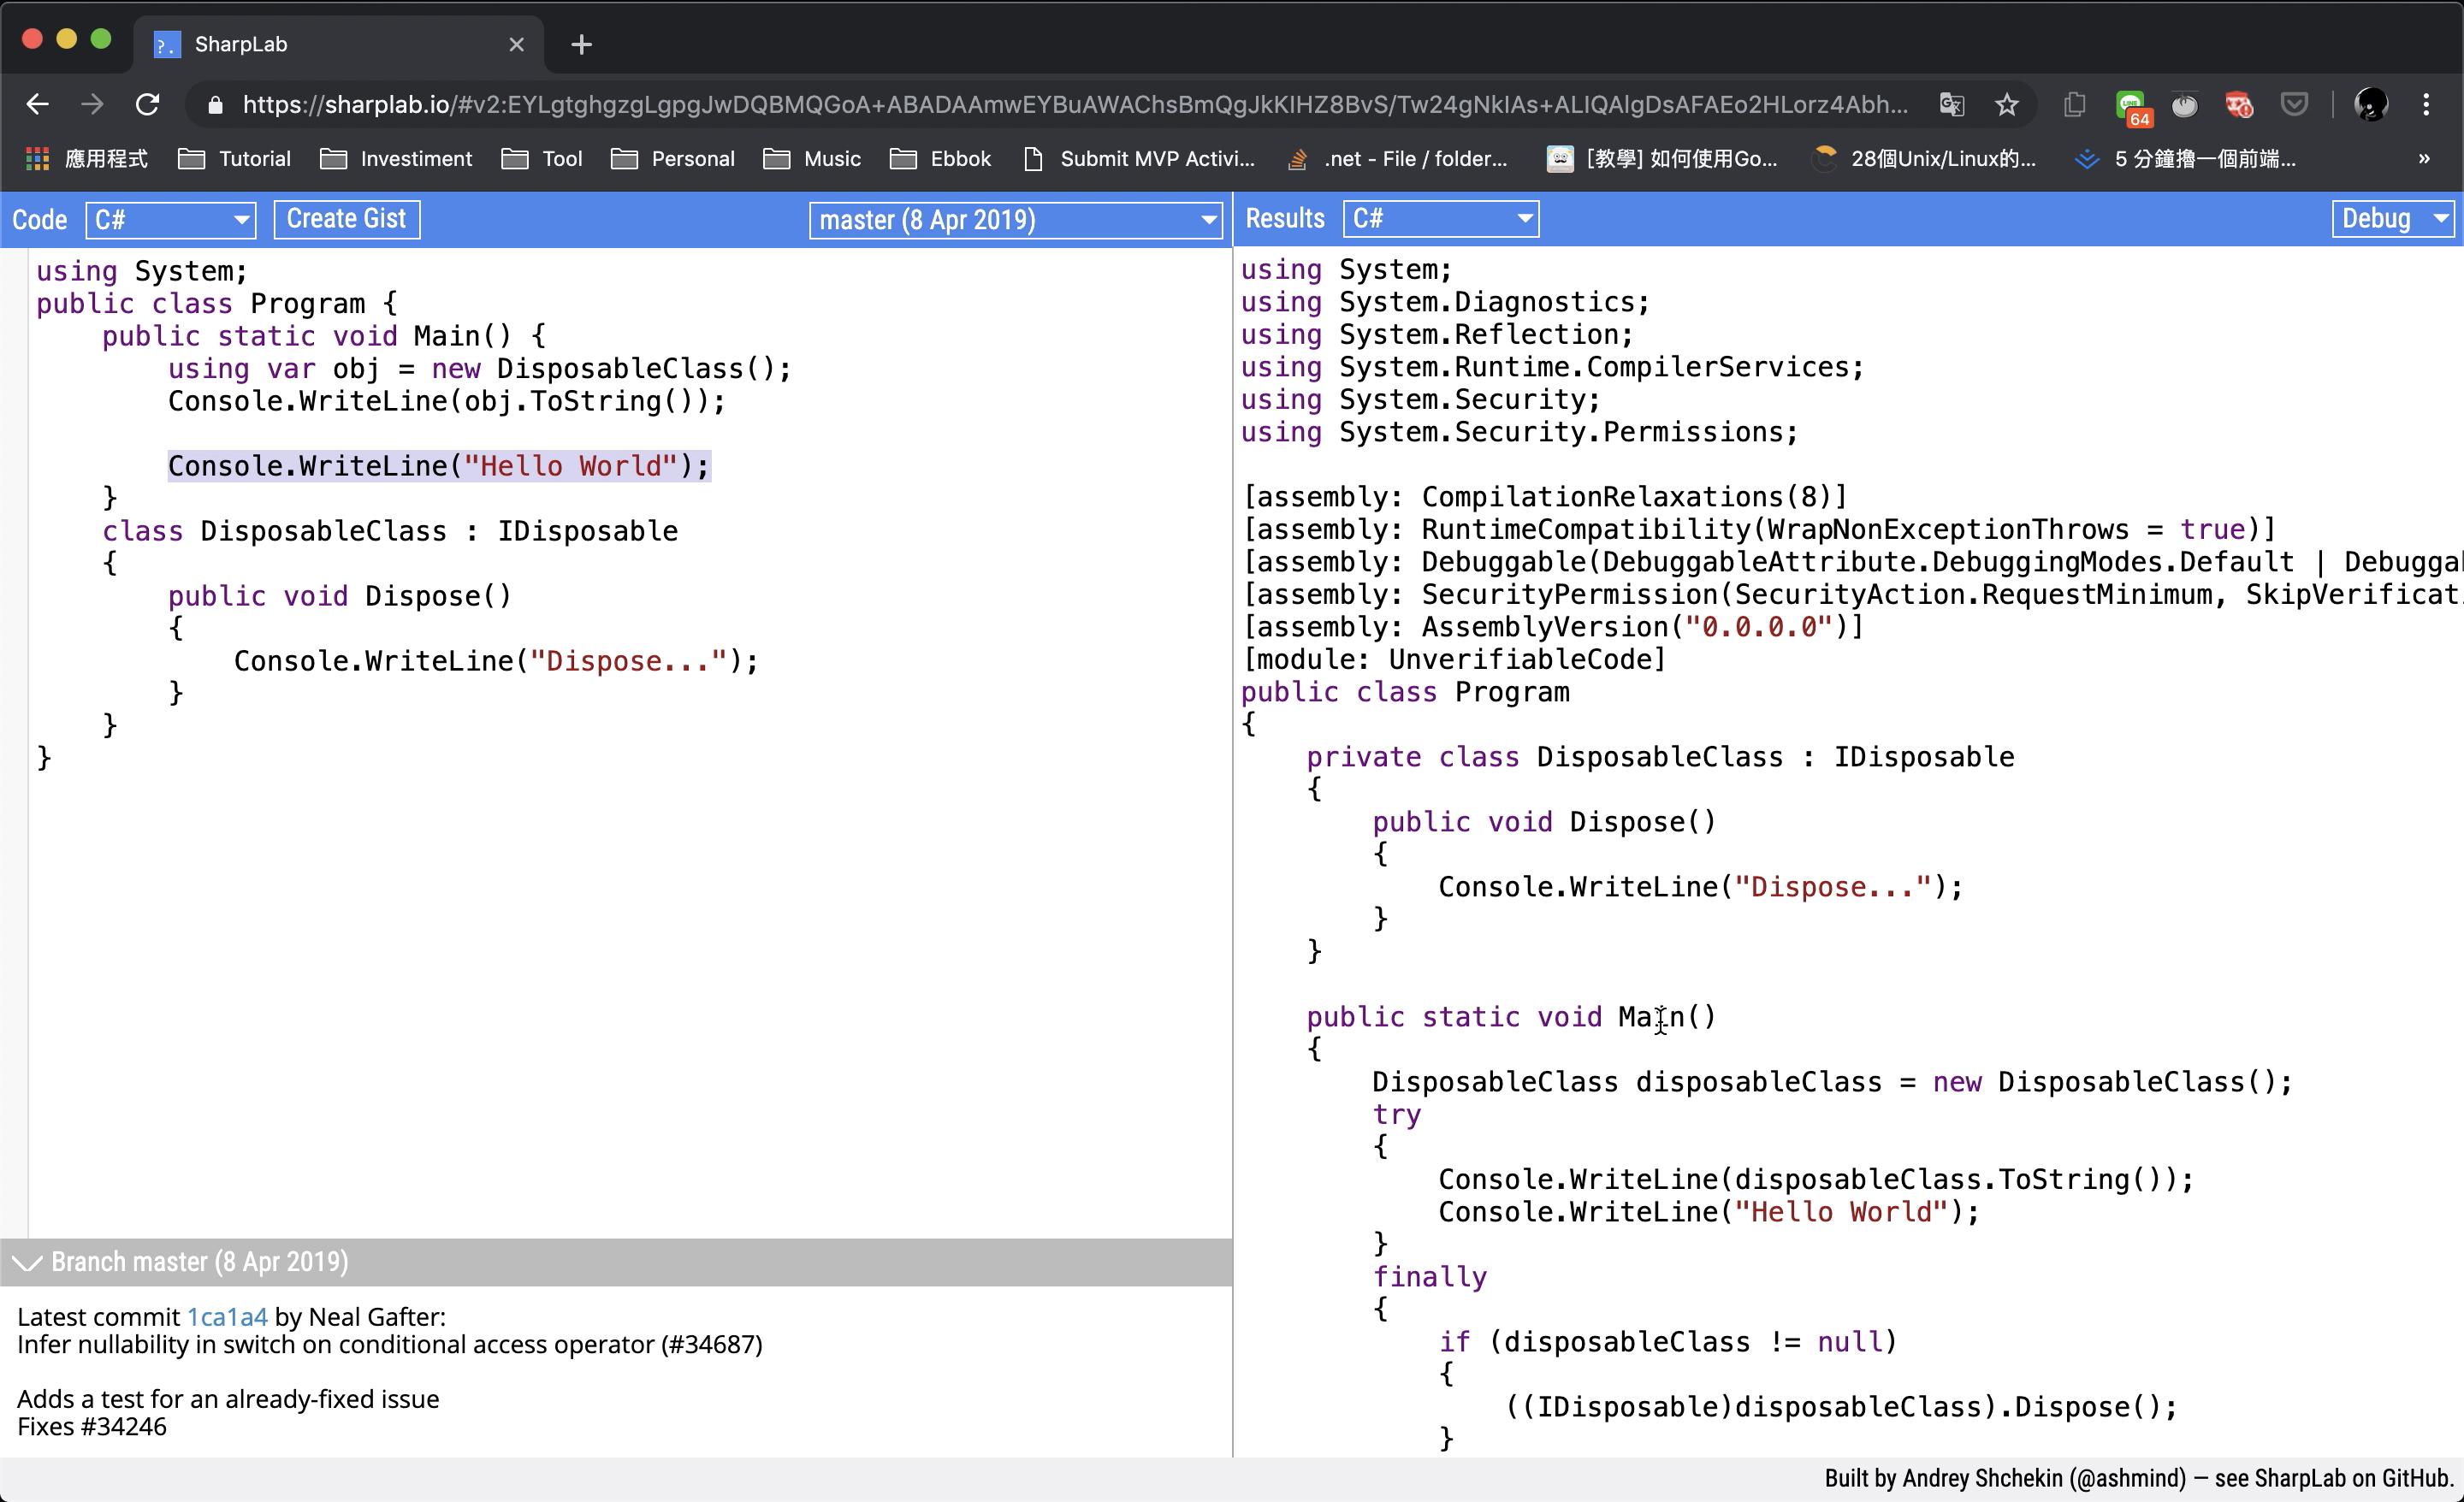Viewport: 2464px width, 1502px height.
Task: Open the Results language C# dropdown
Action: tap(1440, 219)
